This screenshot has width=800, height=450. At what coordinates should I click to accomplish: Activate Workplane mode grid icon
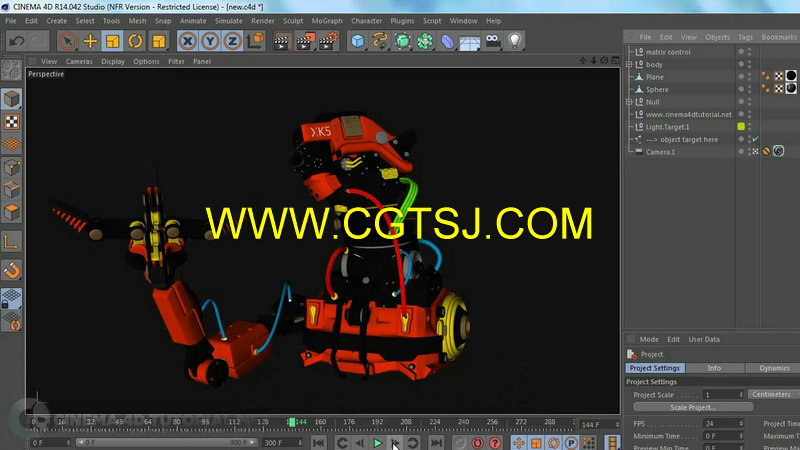tap(12, 144)
